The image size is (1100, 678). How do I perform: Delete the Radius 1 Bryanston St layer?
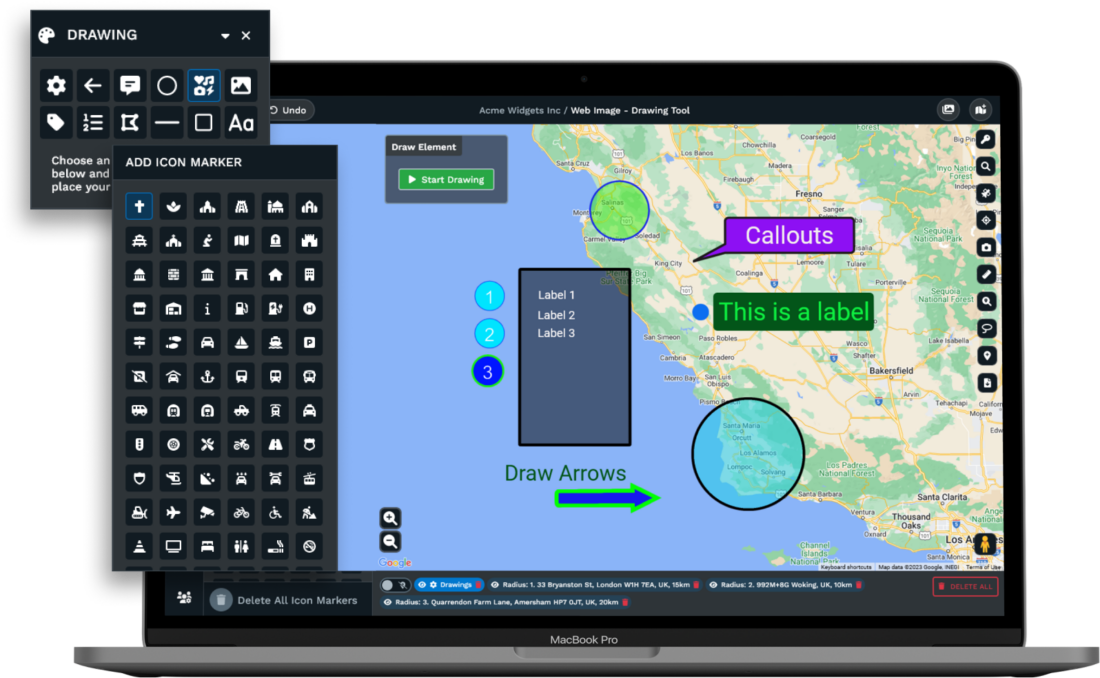tap(696, 585)
